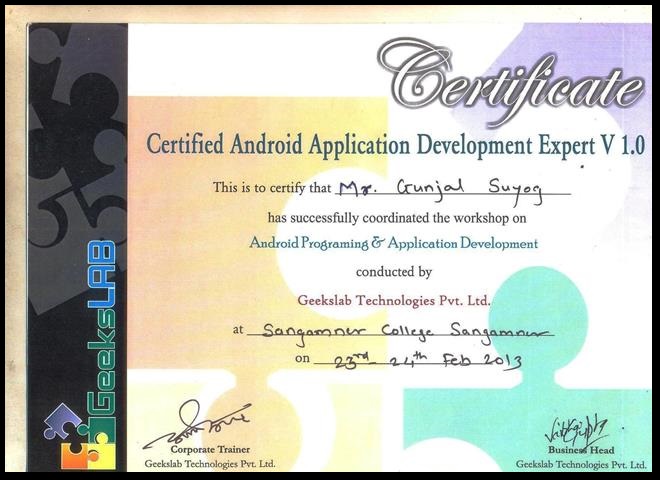Click 'Geekslab Technologies Pvt. Ltd.' under Corporate Trainer
Viewport: 660px width, 480px height.
coord(210,464)
